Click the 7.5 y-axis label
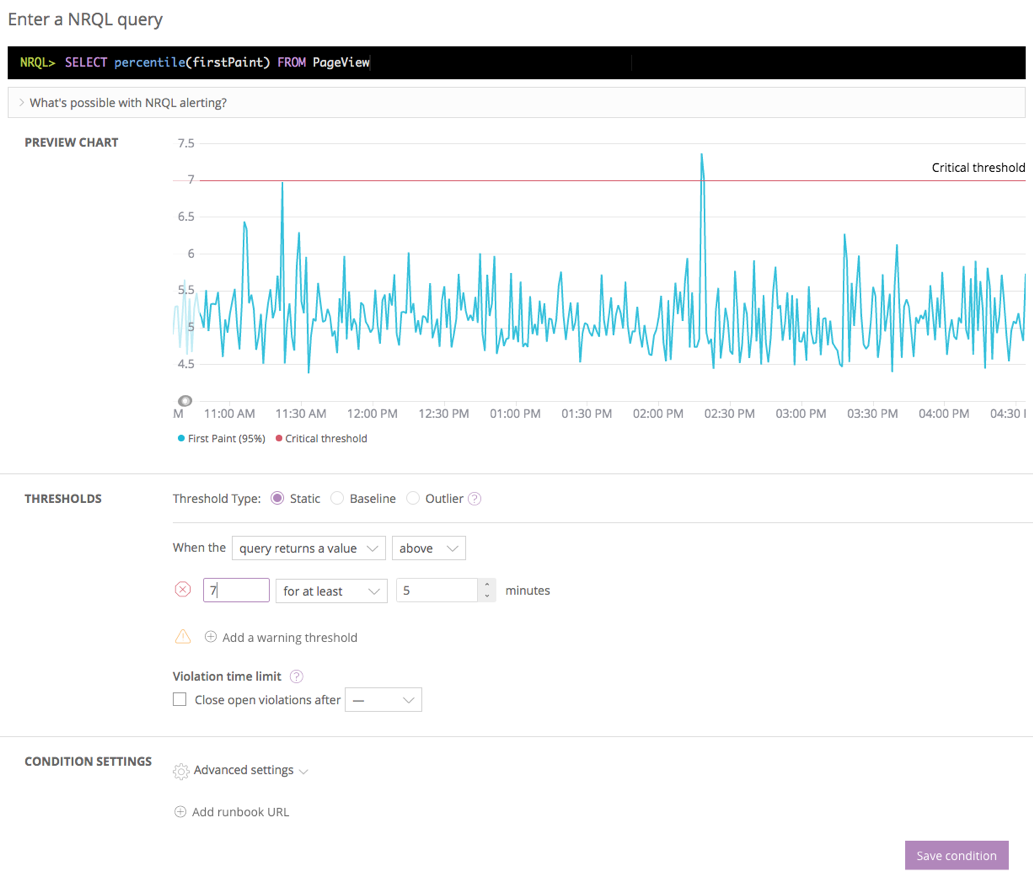Image resolution: width=1033 pixels, height=874 pixels. pyautogui.click(x=186, y=143)
